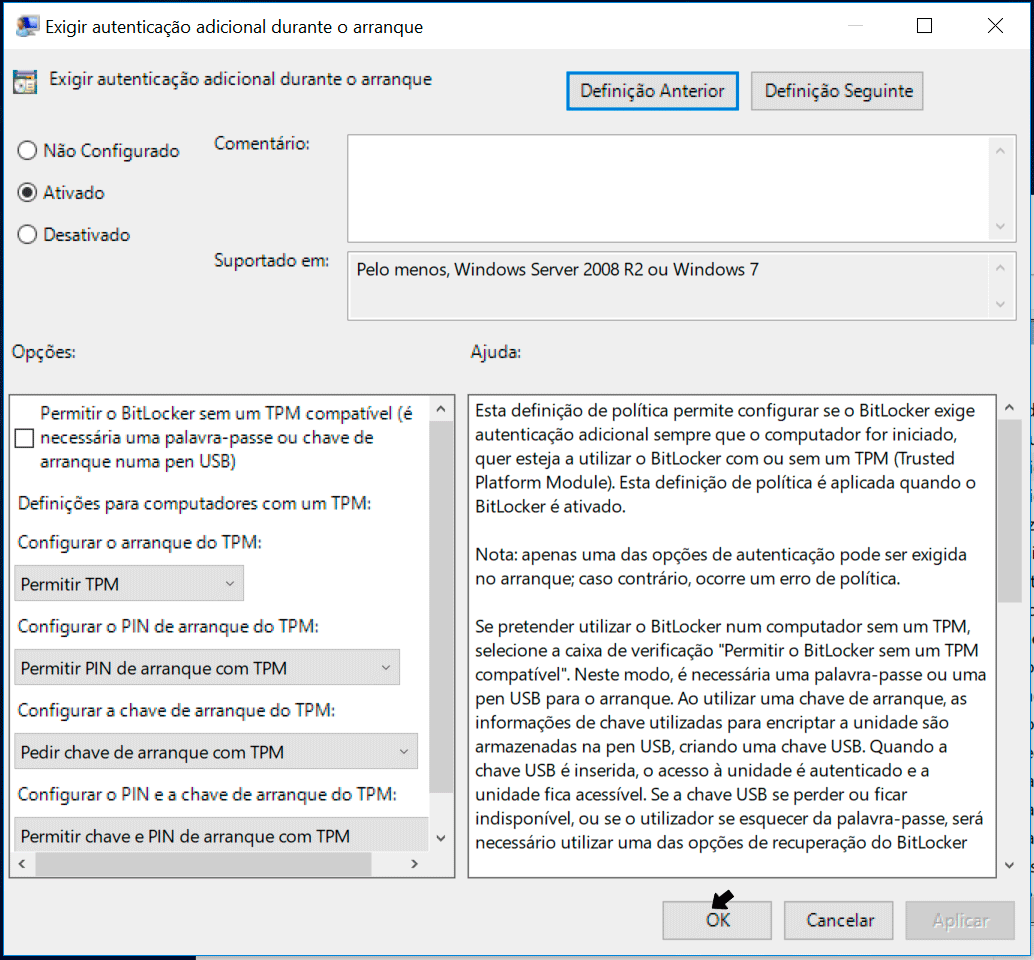Tick Permitir o BitLocker sem um TPM compatível checkbox

[x=24, y=438]
